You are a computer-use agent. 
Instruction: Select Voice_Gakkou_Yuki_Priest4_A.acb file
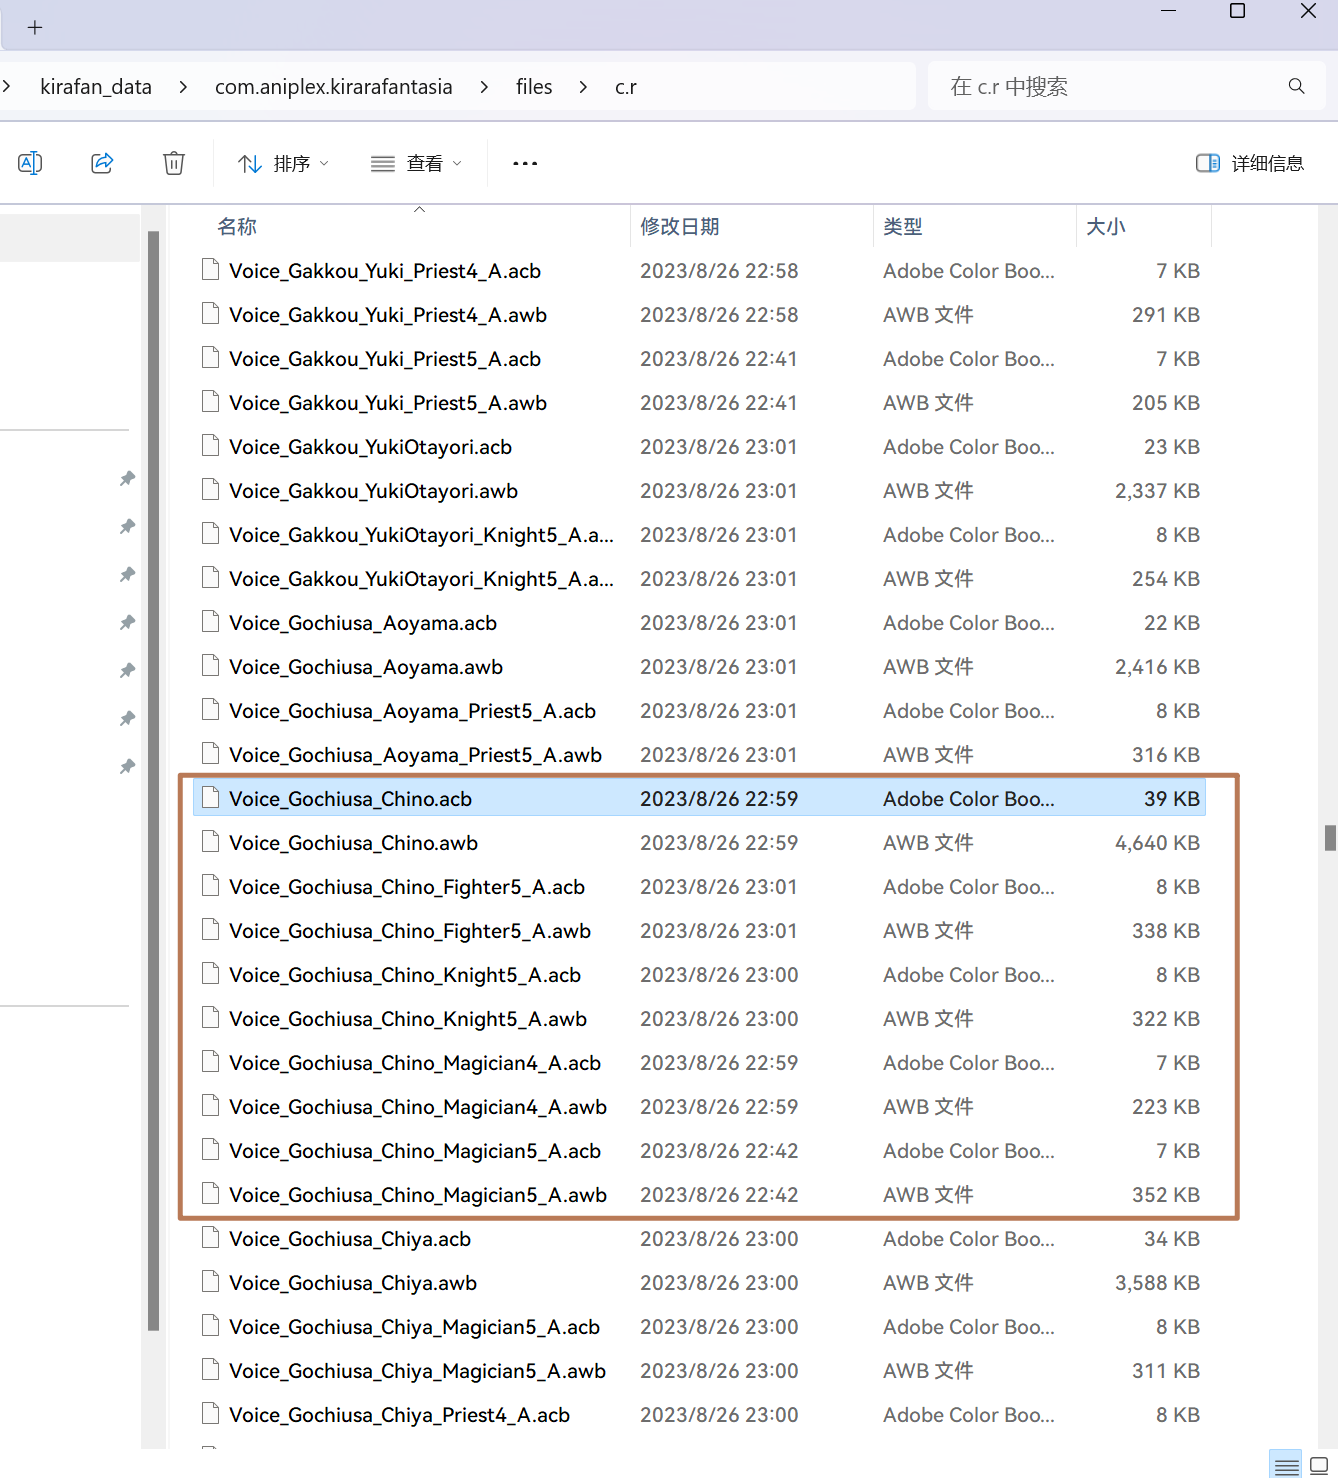point(699,271)
